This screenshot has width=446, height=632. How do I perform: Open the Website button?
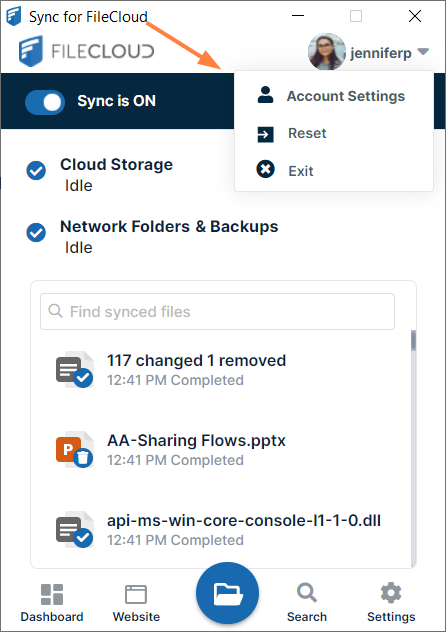pos(136,603)
